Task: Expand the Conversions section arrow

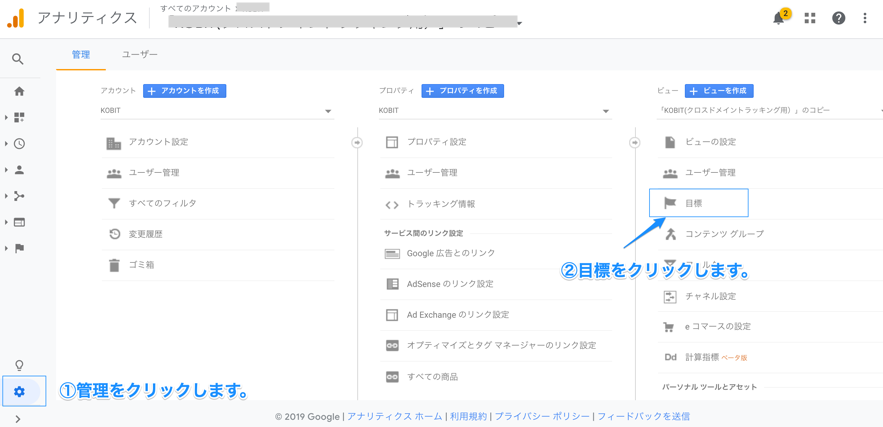Action: [6, 248]
